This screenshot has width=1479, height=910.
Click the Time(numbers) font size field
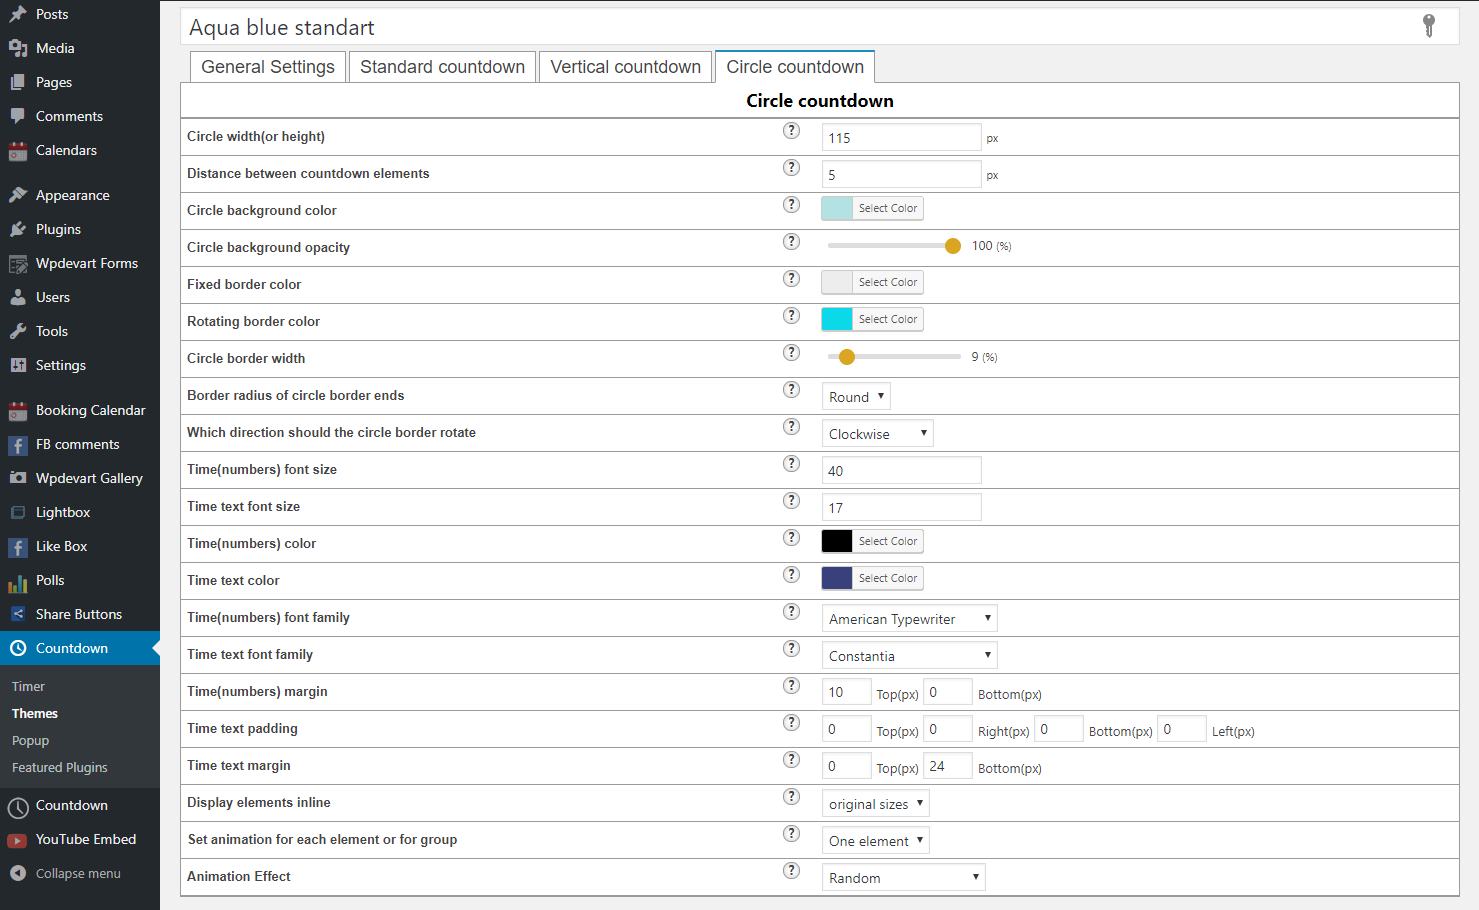901,470
